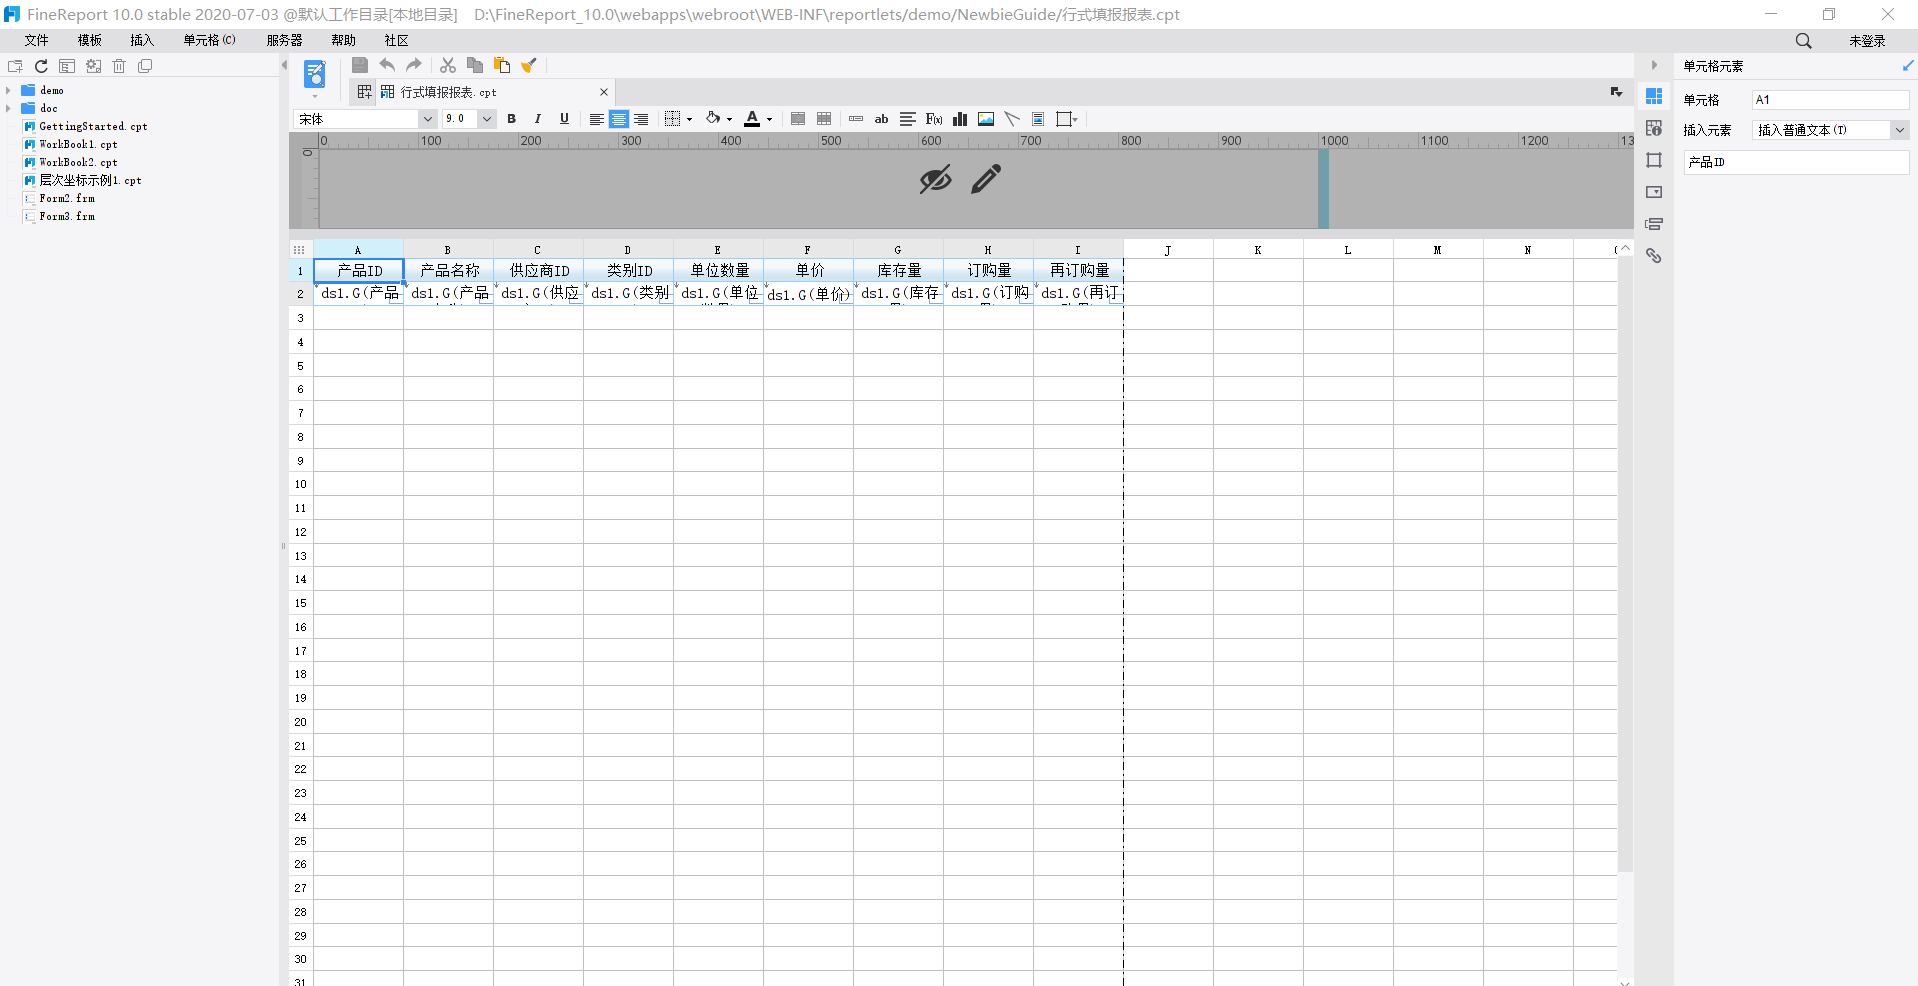Edit the header using pencil icon
Viewport: 1918px width, 986px height.
tap(986, 180)
